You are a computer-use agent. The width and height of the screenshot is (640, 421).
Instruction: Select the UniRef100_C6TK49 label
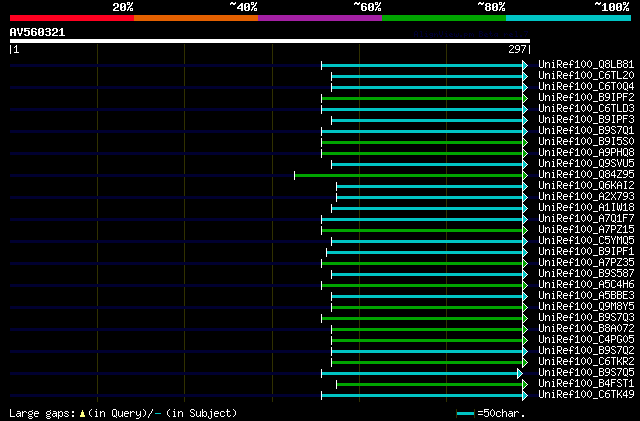tap(586, 395)
